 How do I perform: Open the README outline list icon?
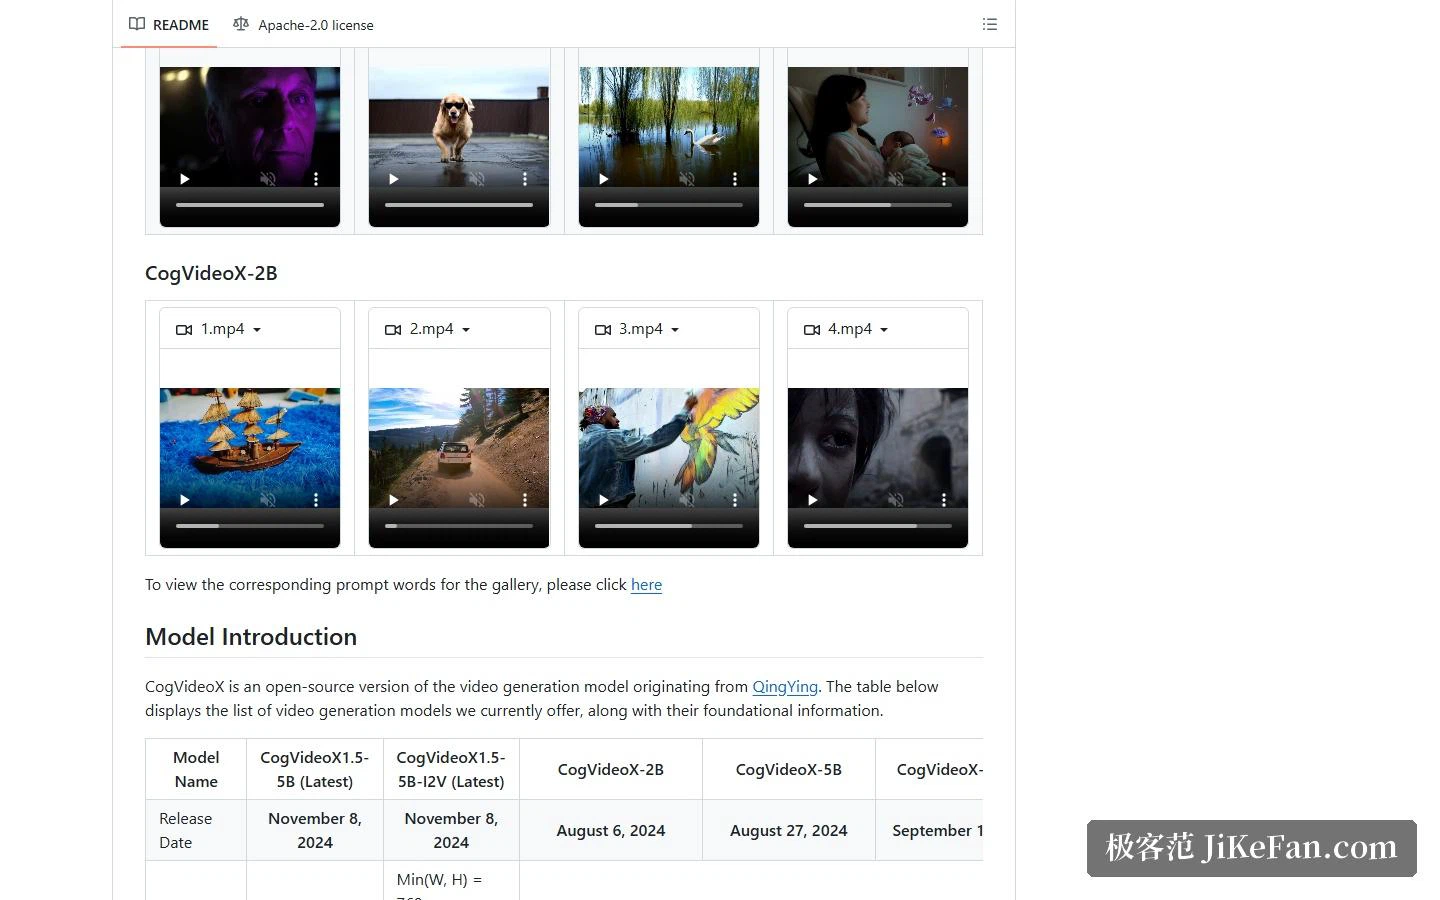point(990,24)
